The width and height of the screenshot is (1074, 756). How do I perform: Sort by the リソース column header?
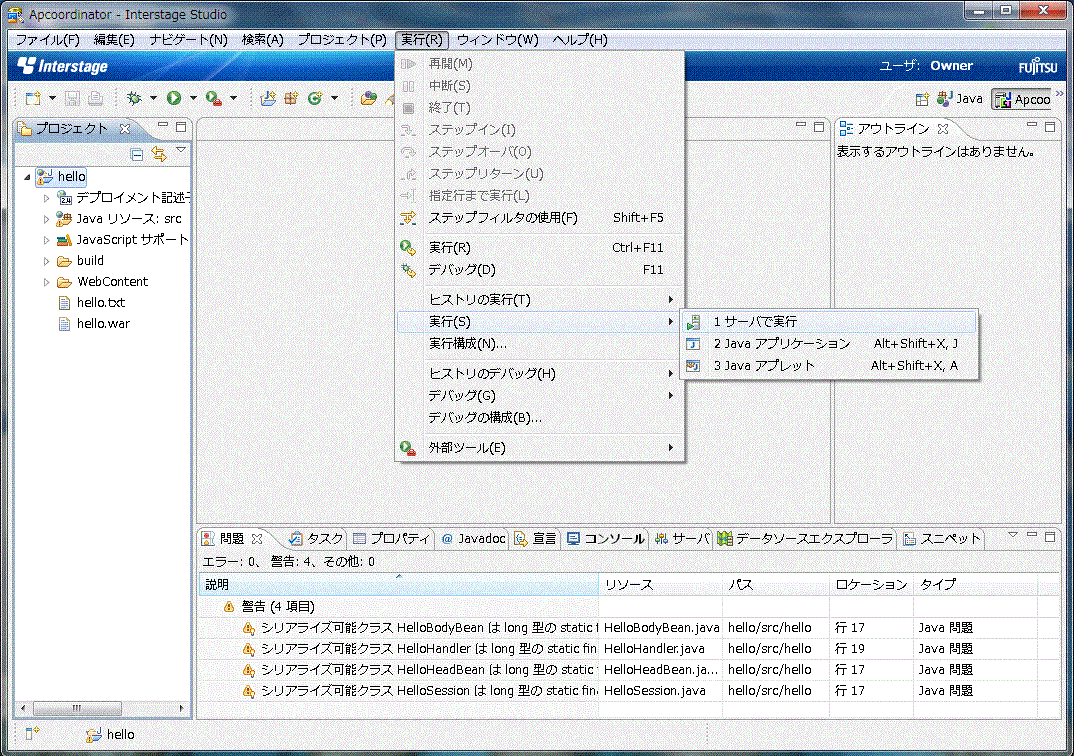660,585
